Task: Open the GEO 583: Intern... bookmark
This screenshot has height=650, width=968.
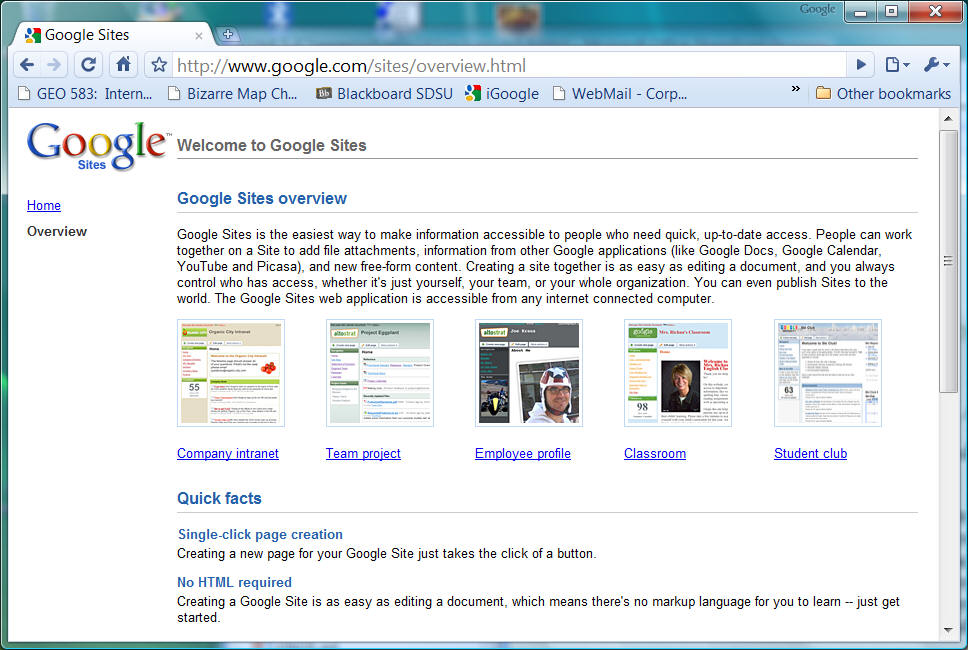Action: [85, 94]
